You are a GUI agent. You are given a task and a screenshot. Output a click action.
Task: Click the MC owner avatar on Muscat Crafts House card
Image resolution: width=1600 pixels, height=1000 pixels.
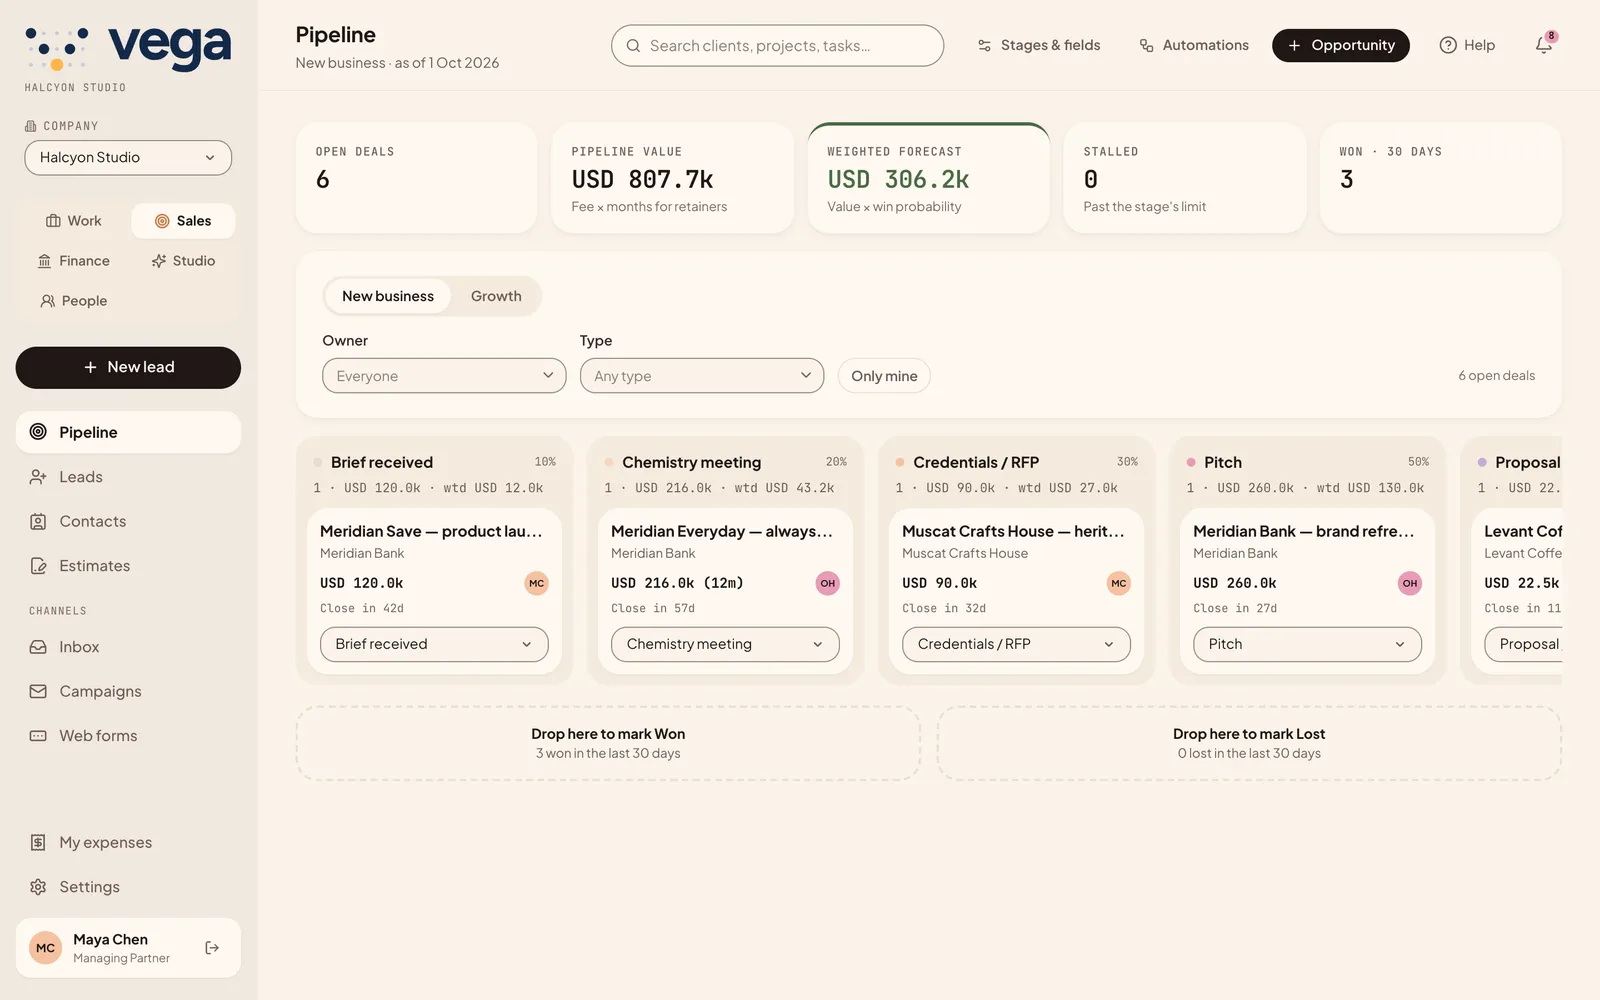[1118, 583]
